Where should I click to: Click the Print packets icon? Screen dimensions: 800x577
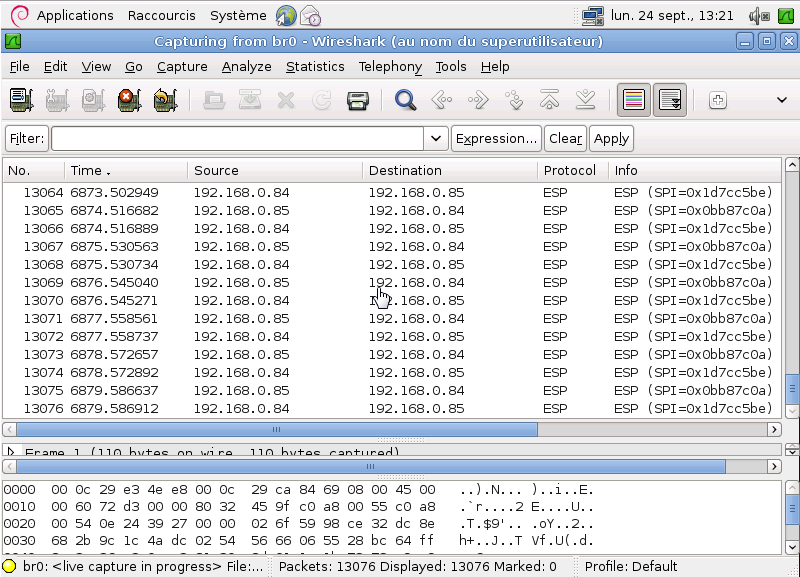(358, 100)
